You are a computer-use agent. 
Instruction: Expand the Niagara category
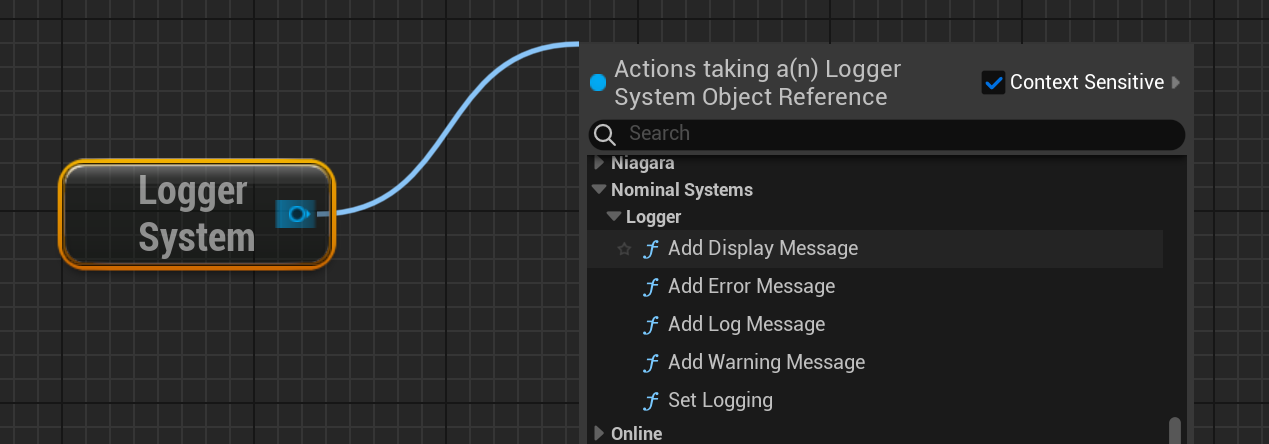coord(600,163)
